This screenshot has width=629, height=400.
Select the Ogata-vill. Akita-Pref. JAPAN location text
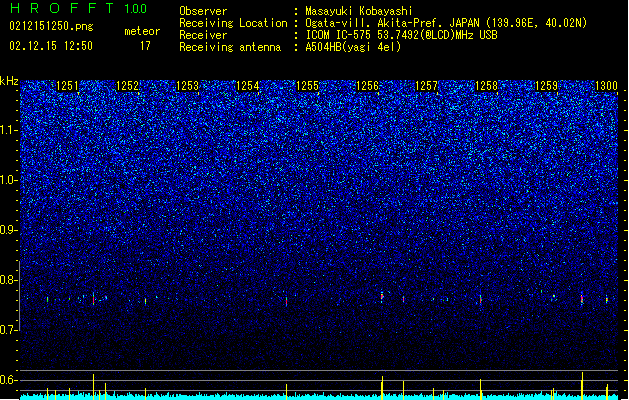(x=446, y=23)
